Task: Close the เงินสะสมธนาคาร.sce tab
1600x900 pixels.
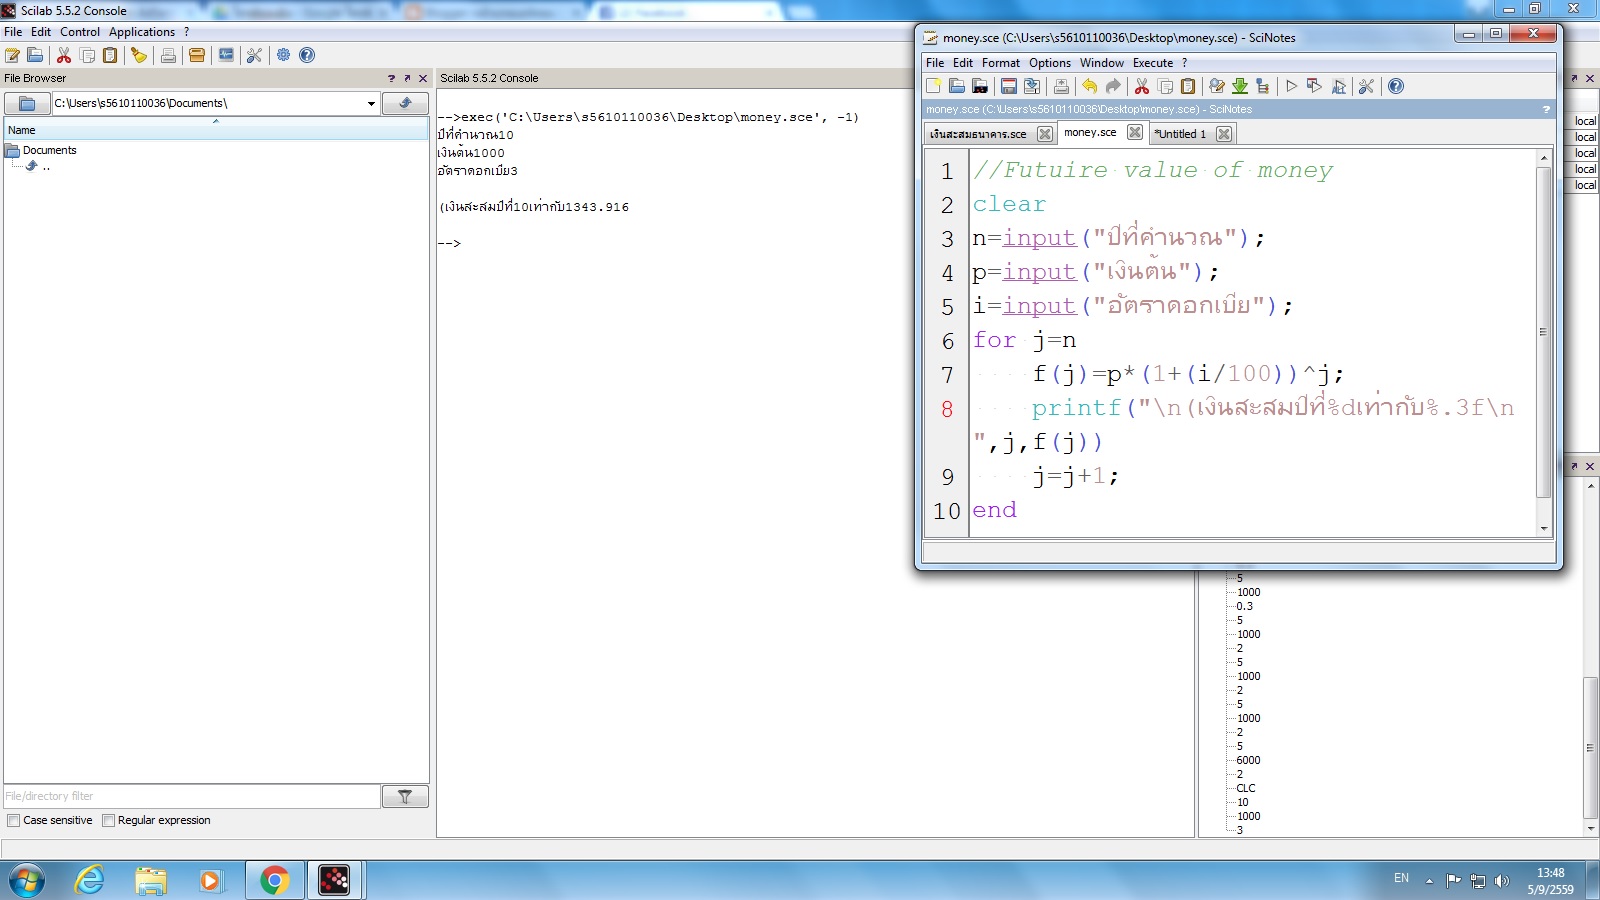Action: [x=1045, y=134]
